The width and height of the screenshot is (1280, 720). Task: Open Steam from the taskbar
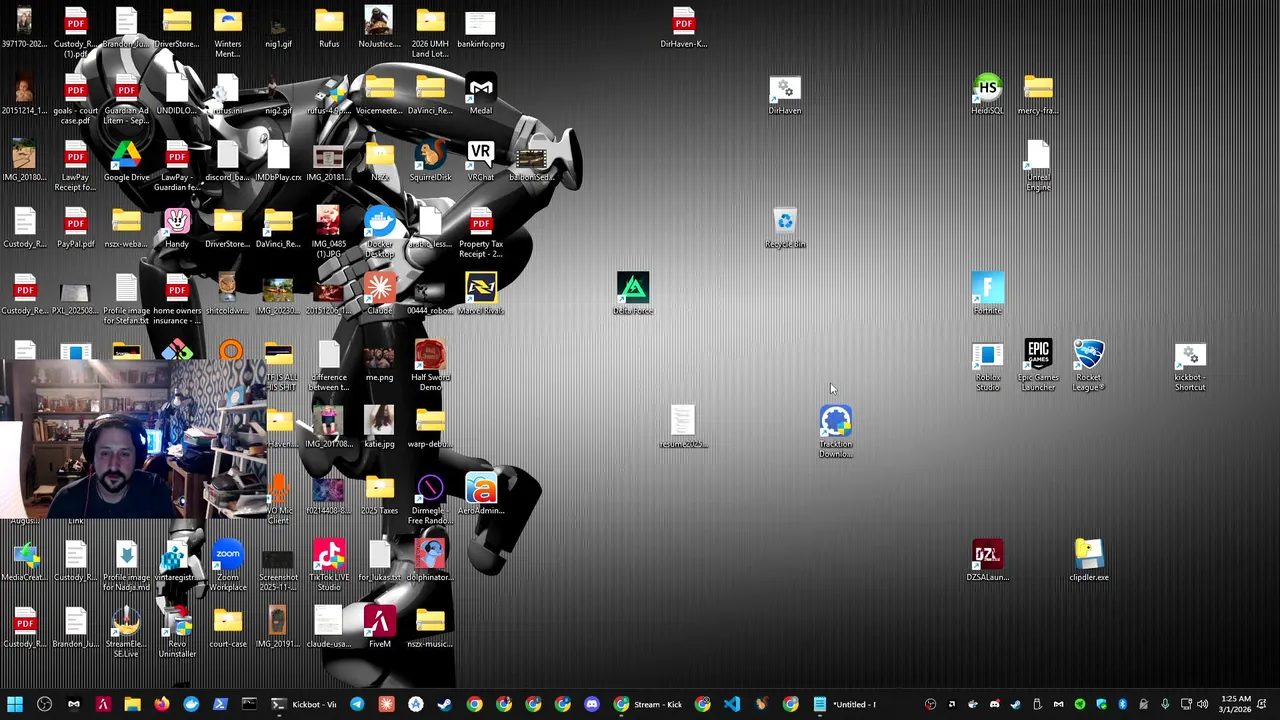445,704
